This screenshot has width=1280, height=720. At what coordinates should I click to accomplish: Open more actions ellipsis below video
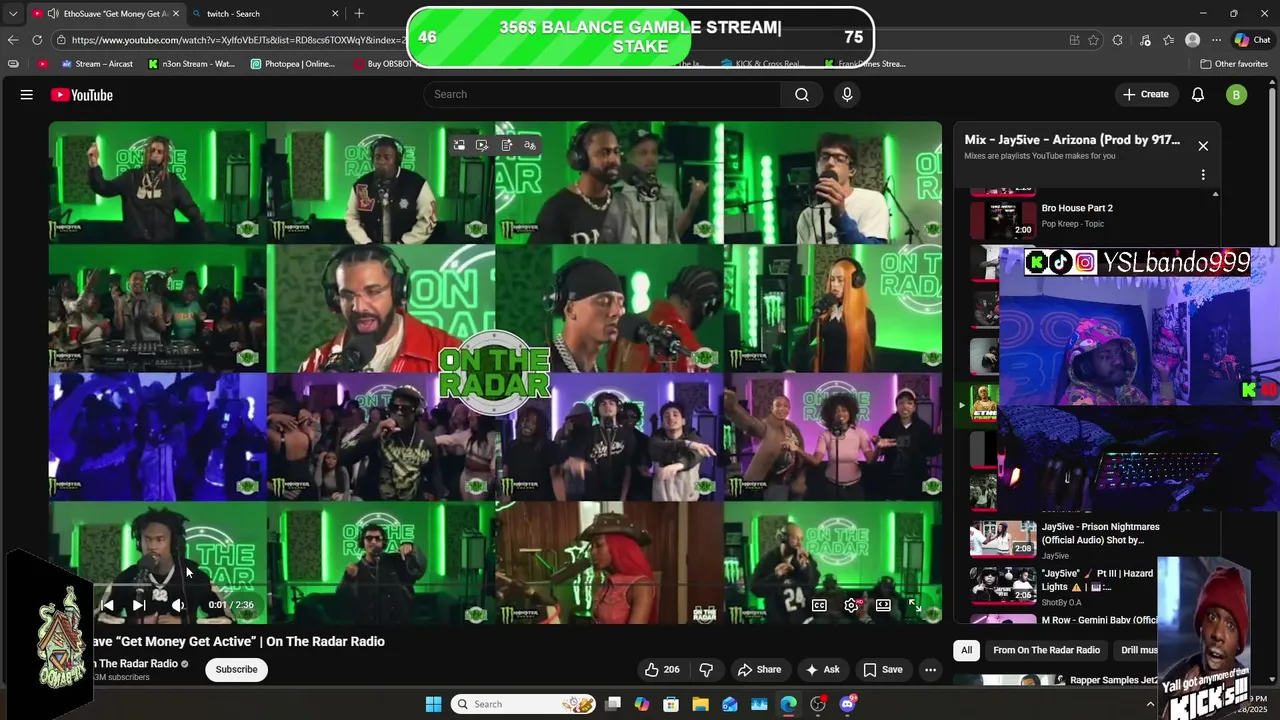[930, 670]
